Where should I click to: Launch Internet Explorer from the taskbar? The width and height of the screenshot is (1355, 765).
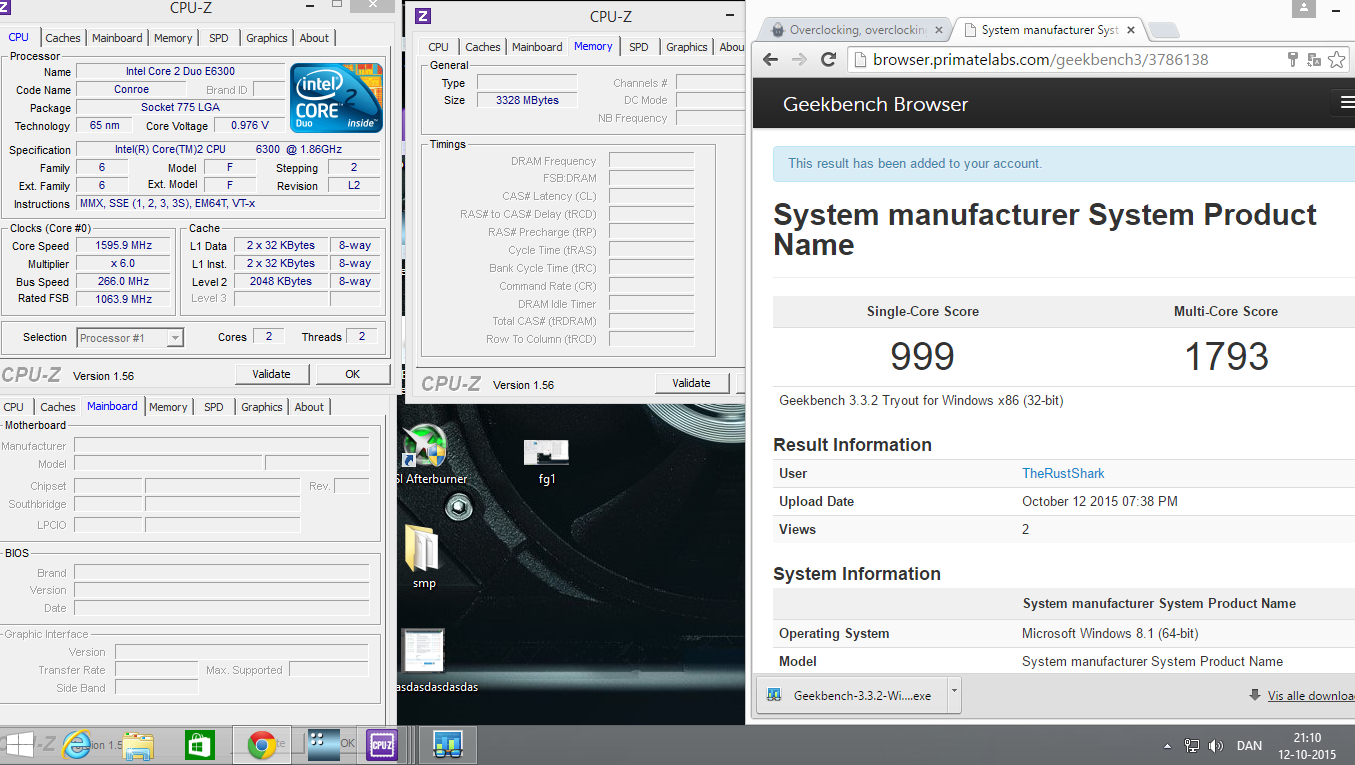[77, 744]
